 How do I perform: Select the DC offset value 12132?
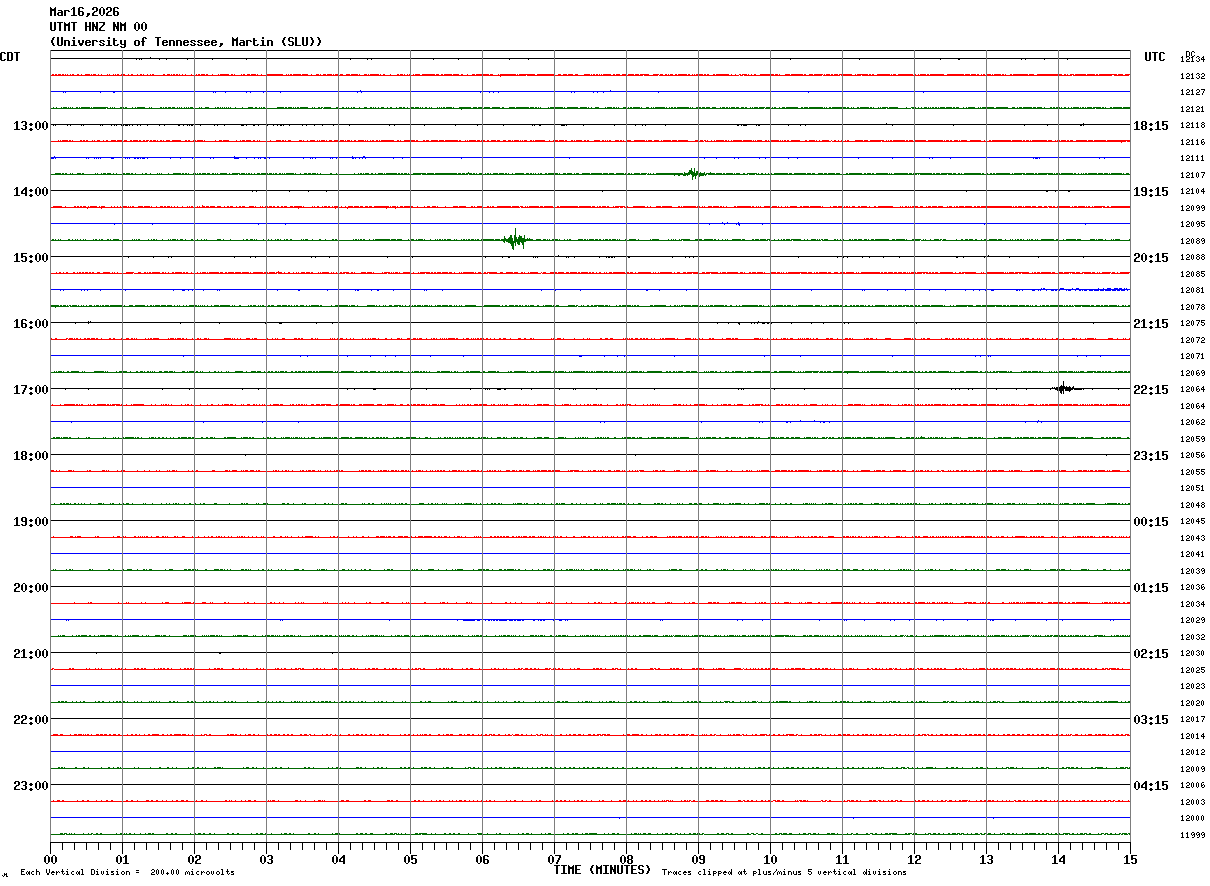[x=1192, y=76]
